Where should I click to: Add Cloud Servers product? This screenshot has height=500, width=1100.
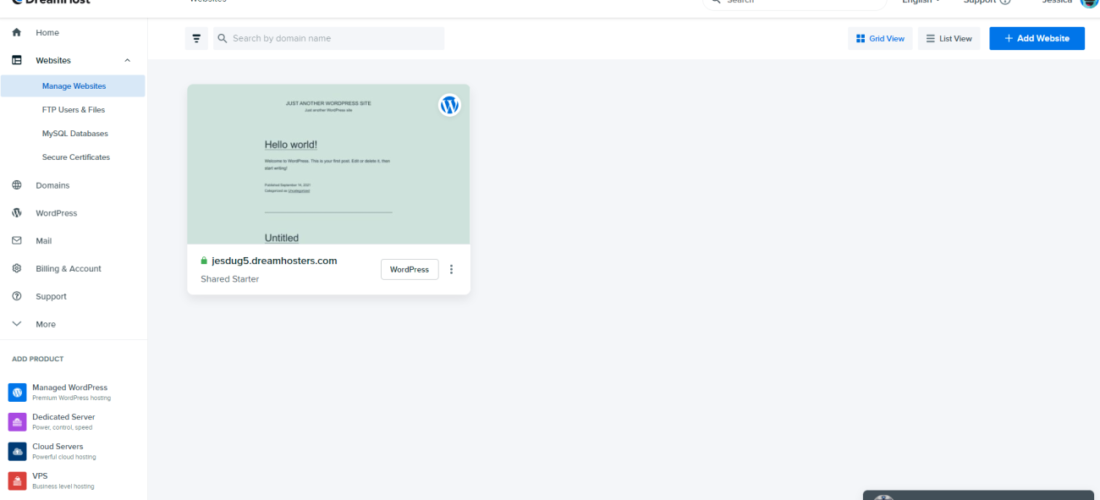[x=63, y=451]
